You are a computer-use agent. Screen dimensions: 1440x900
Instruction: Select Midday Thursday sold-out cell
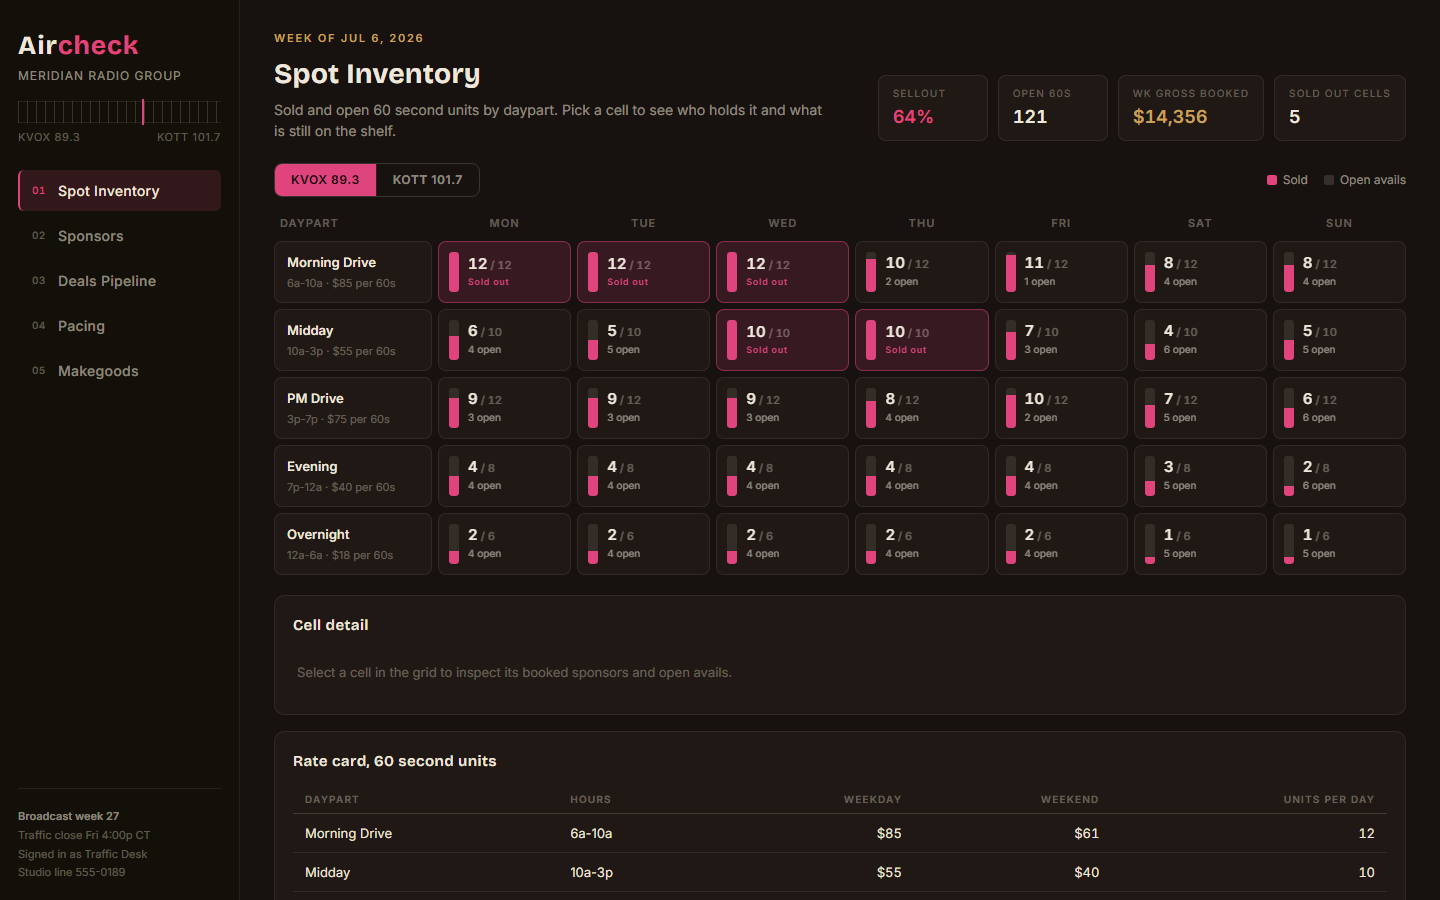tap(921, 340)
